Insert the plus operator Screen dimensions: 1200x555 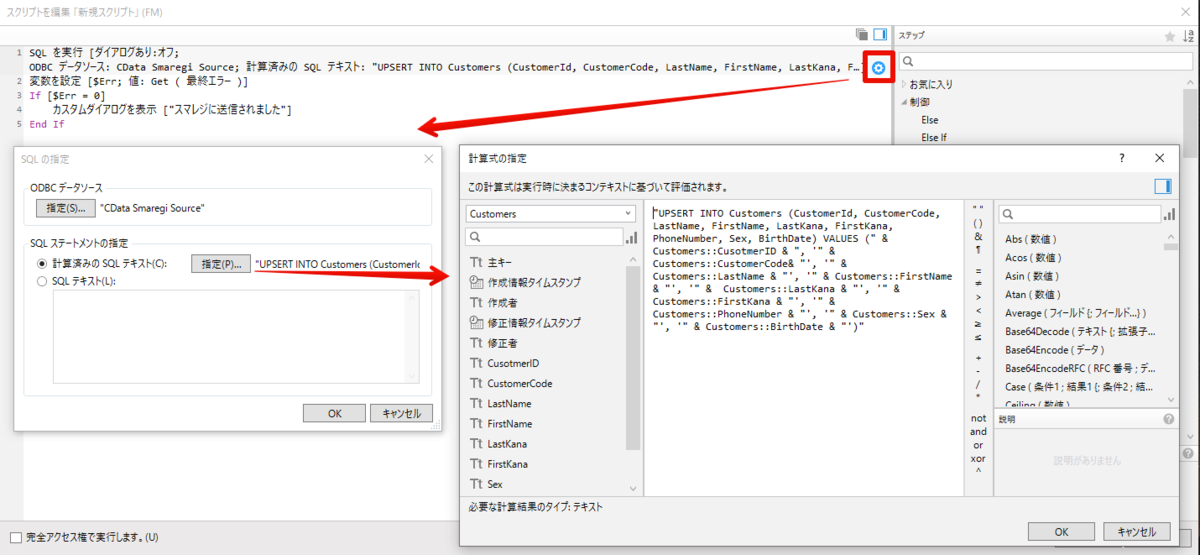(x=978, y=356)
